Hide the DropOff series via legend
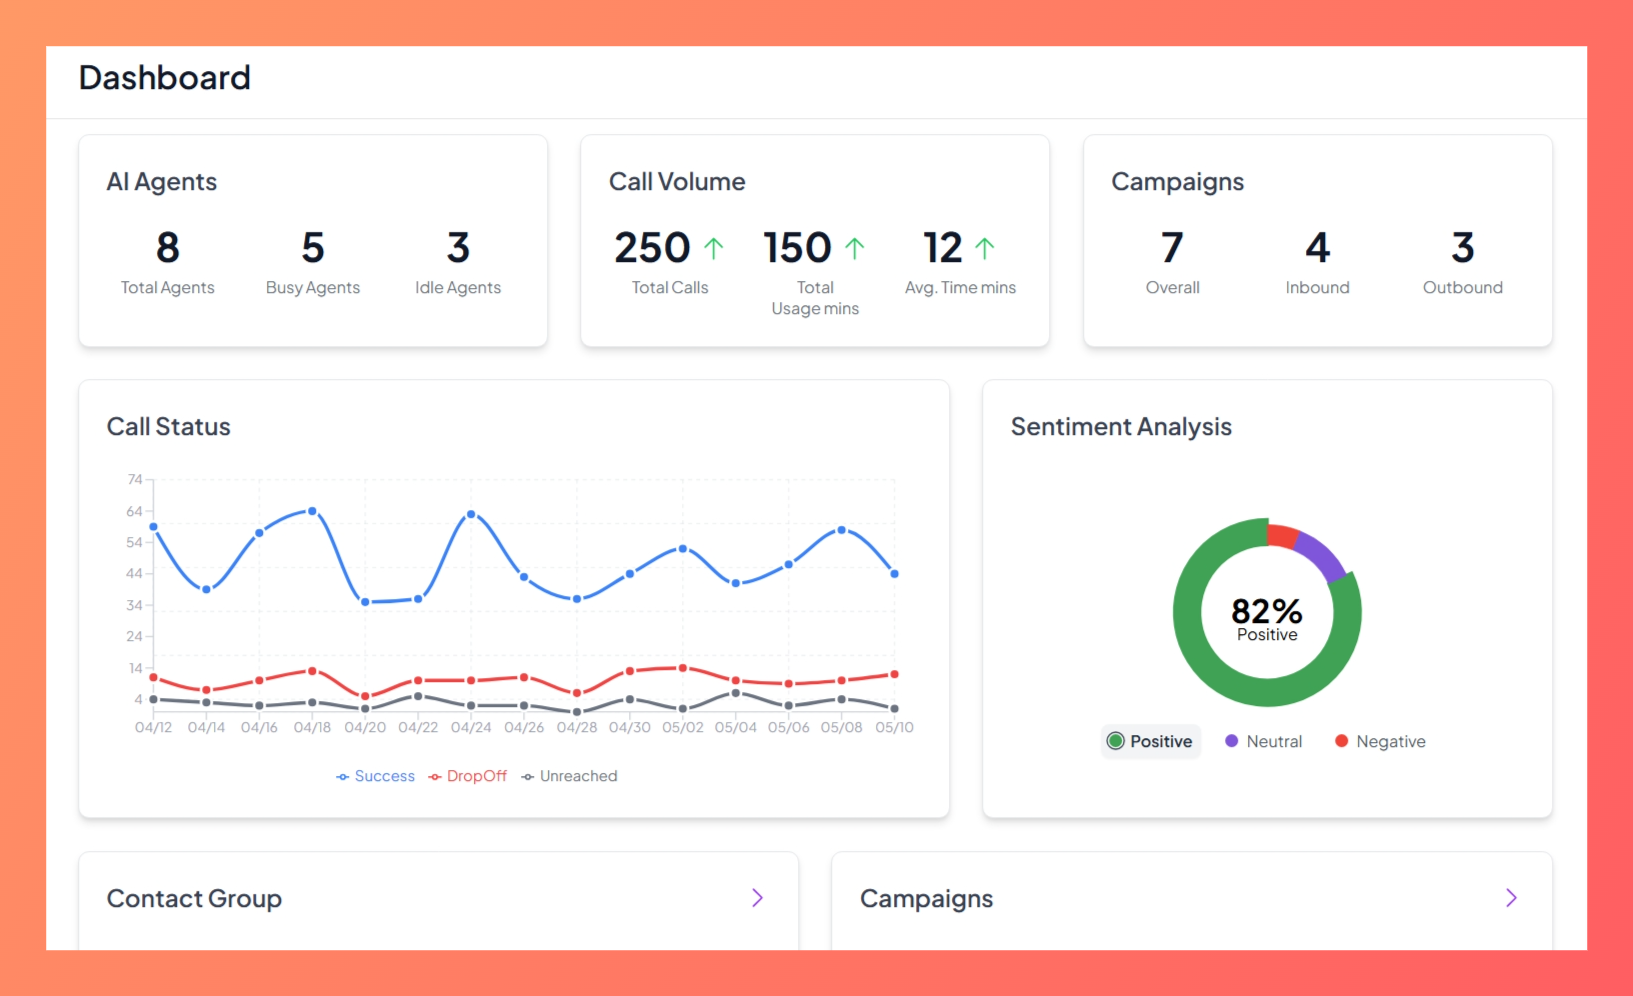 (x=467, y=776)
